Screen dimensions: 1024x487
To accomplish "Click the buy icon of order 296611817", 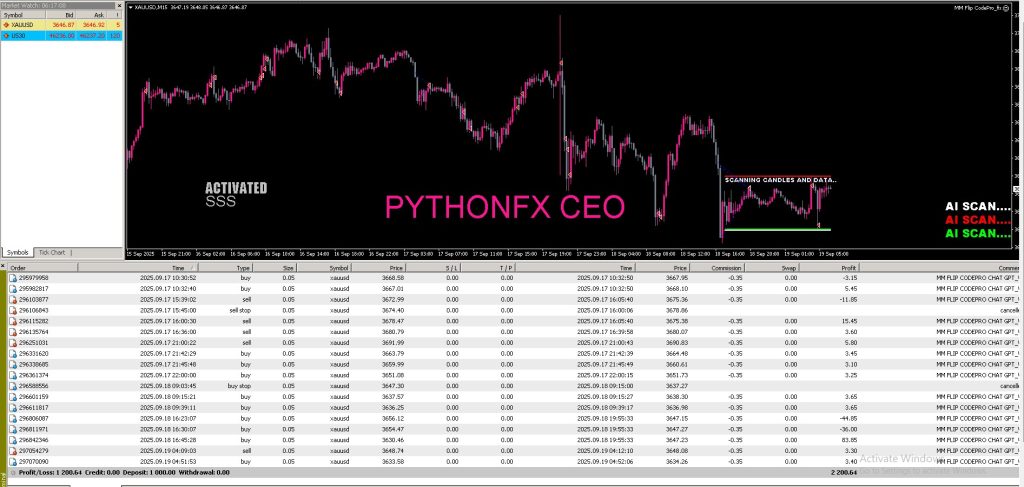I will point(13,407).
